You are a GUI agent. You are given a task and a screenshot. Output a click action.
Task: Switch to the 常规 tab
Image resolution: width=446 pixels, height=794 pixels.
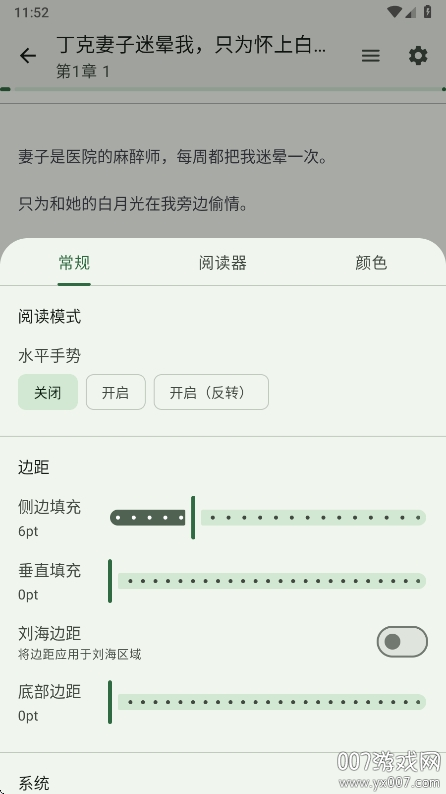pos(74,263)
